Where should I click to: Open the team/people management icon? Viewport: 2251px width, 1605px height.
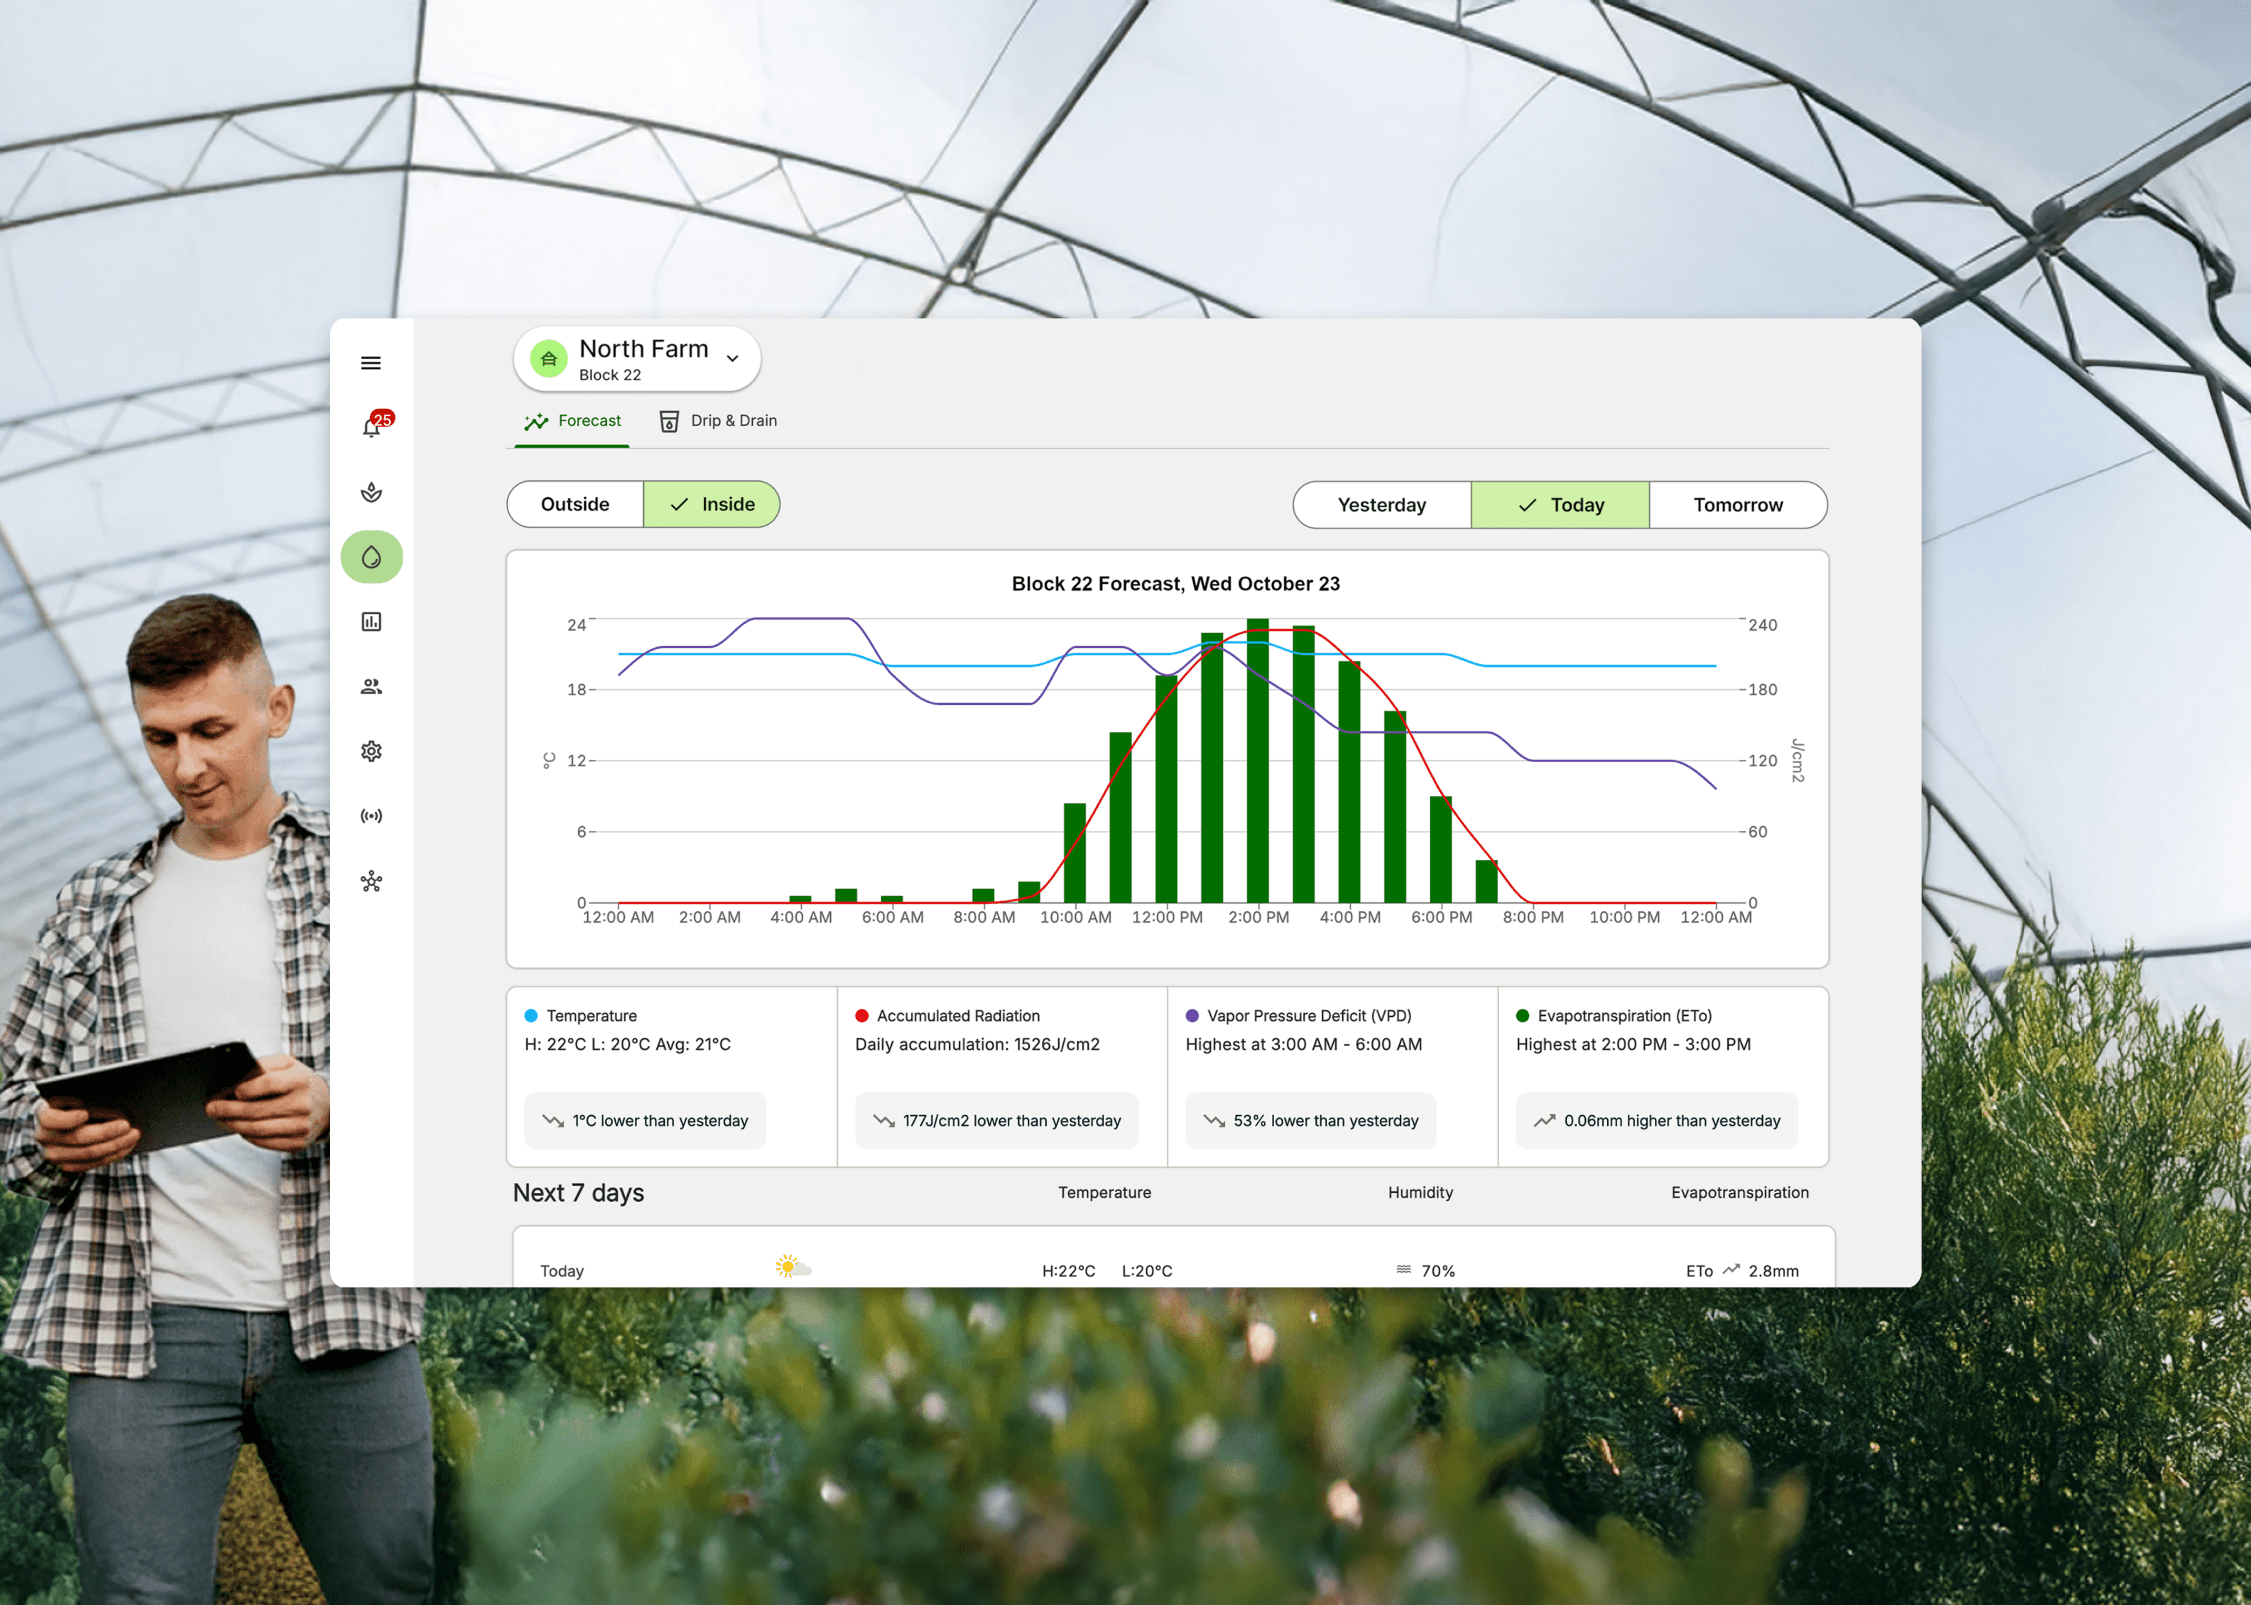click(x=373, y=683)
